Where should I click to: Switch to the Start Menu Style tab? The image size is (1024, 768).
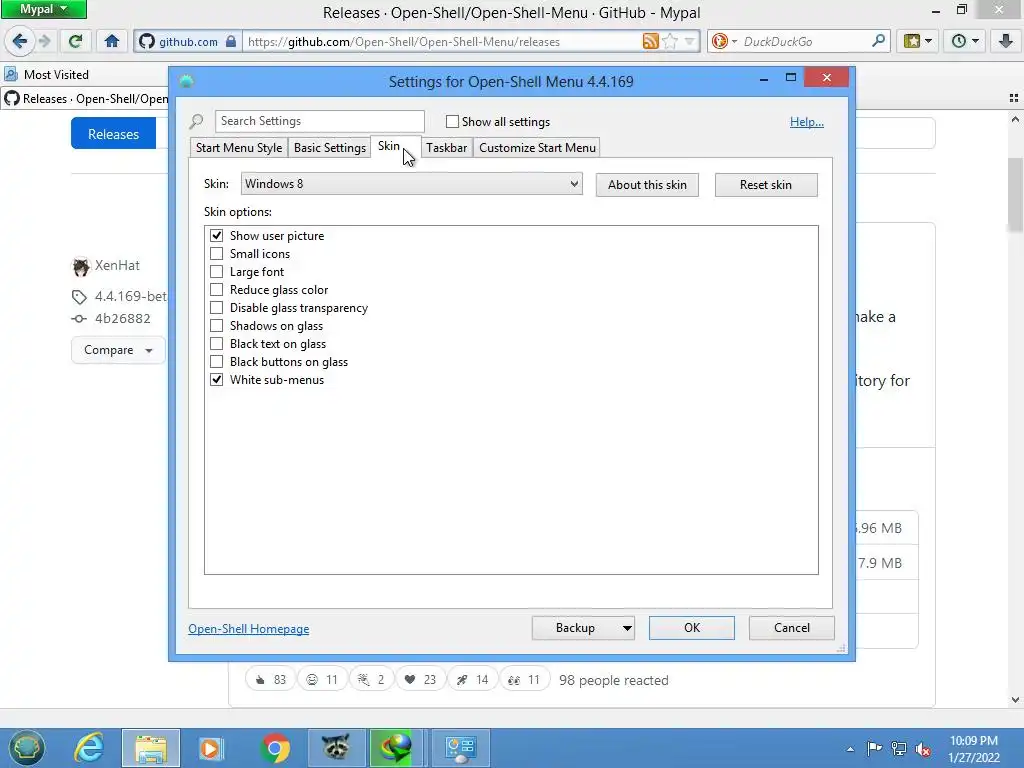click(239, 148)
